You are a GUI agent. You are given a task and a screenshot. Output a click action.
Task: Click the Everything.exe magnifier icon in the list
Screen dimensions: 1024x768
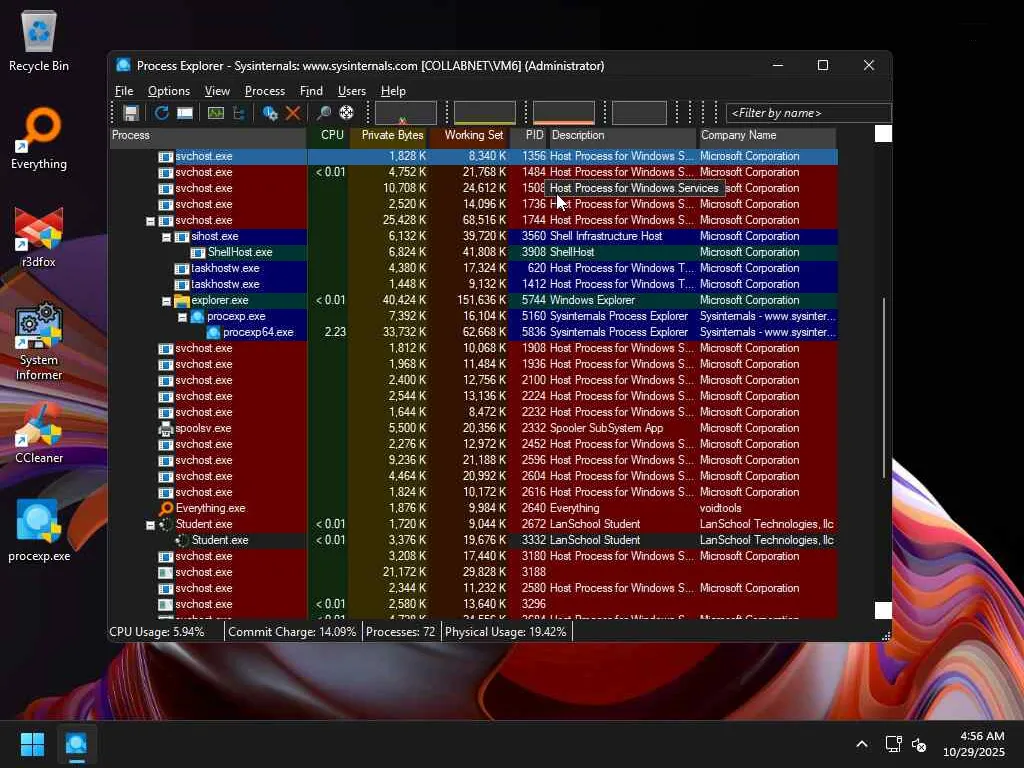[166, 508]
